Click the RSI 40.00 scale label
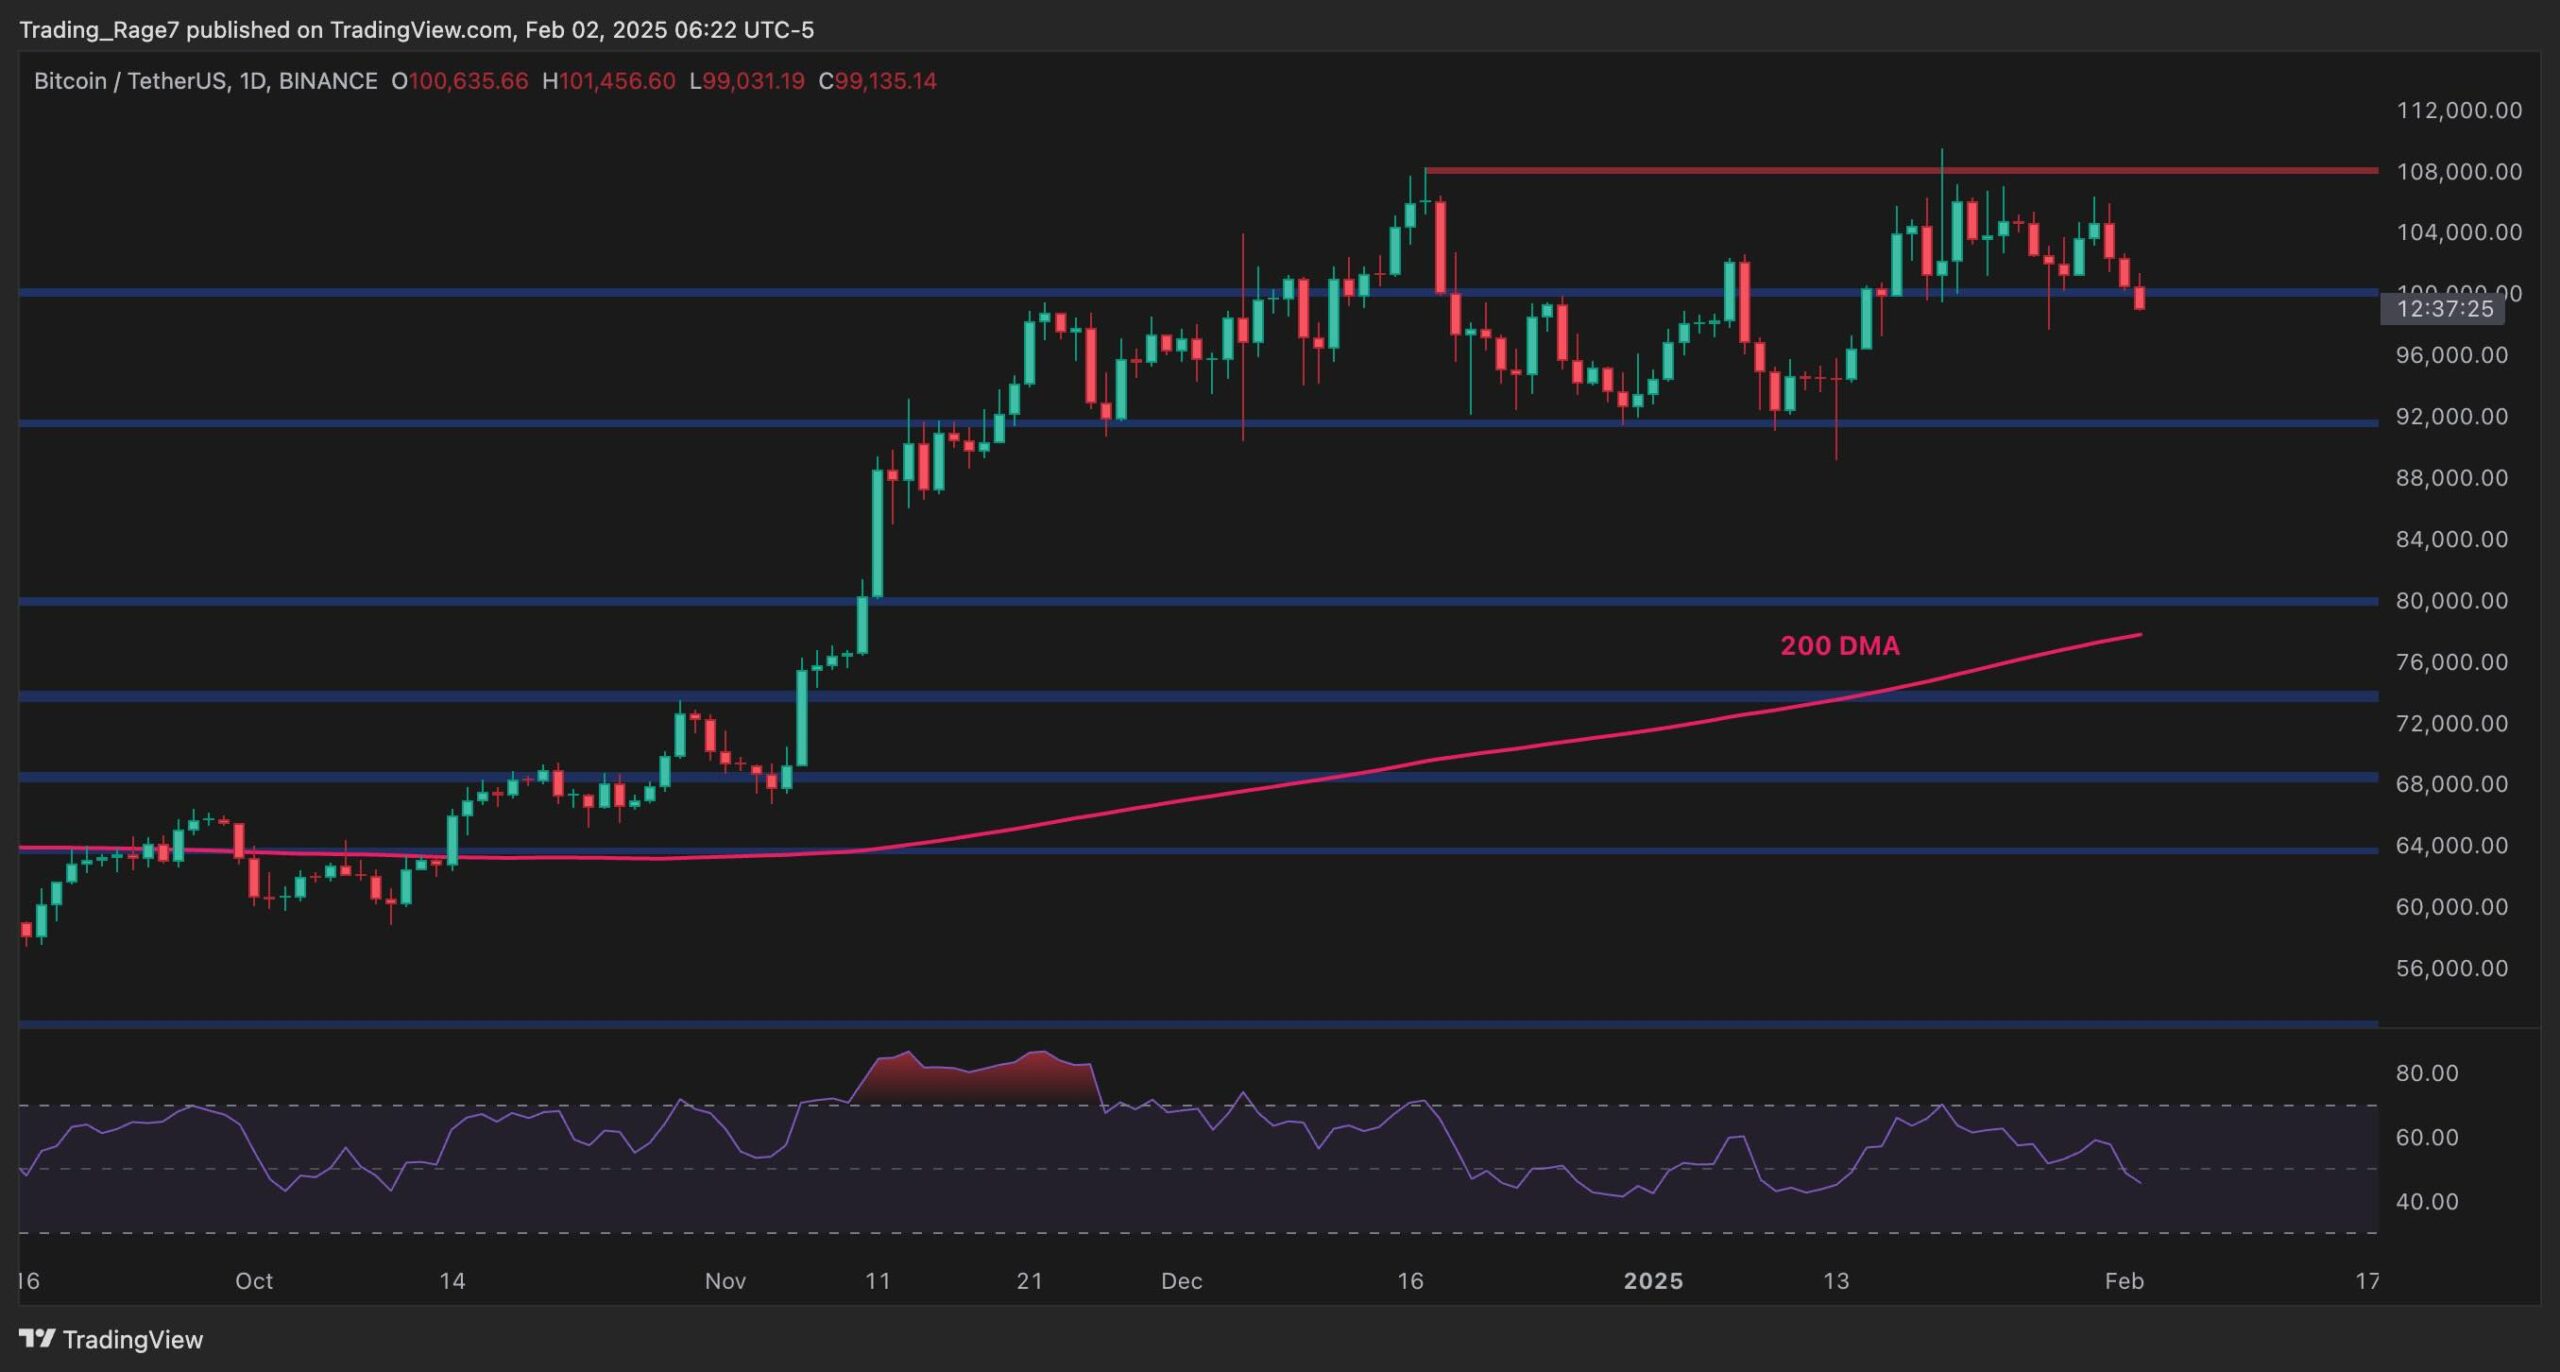 [2427, 1201]
